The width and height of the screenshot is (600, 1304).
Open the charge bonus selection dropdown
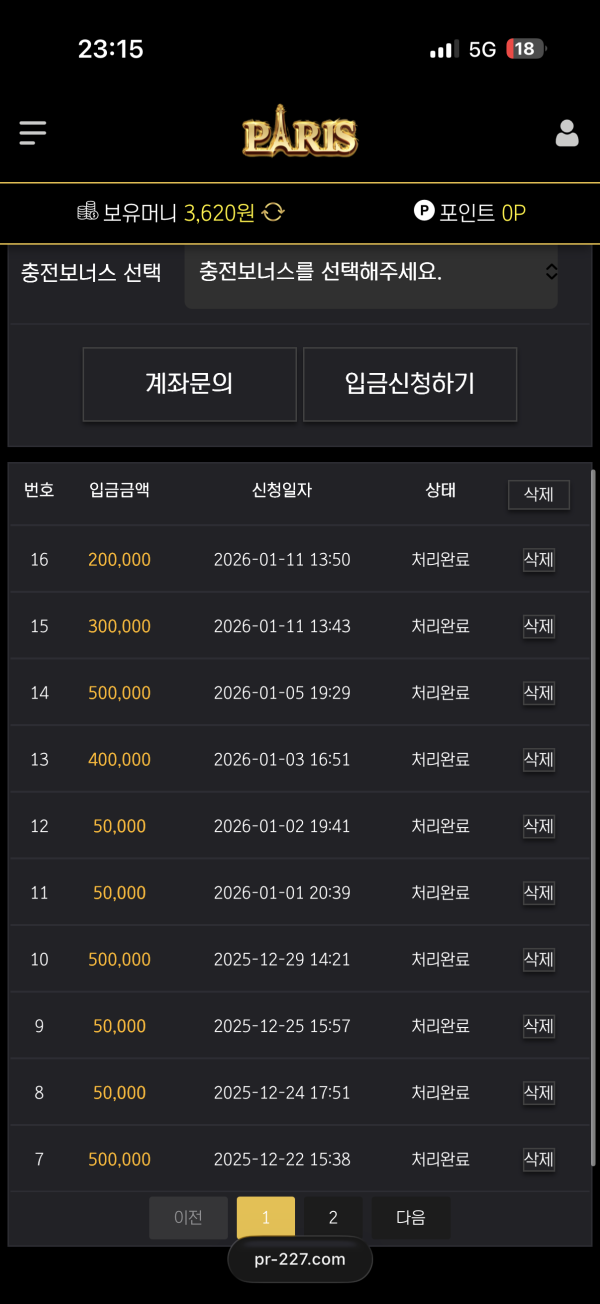(x=371, y=273)
